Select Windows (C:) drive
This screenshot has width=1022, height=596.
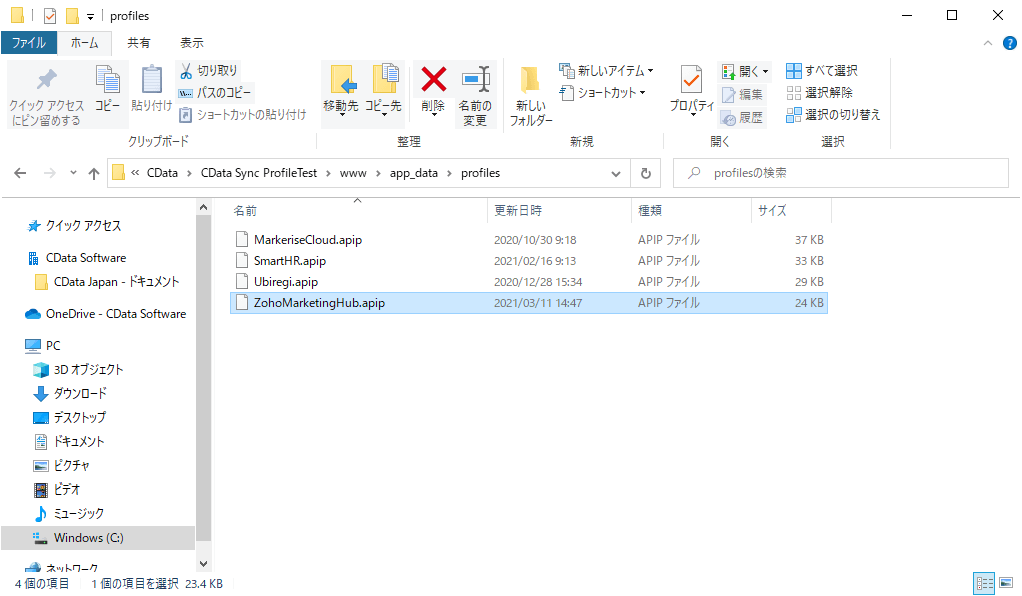98,538
